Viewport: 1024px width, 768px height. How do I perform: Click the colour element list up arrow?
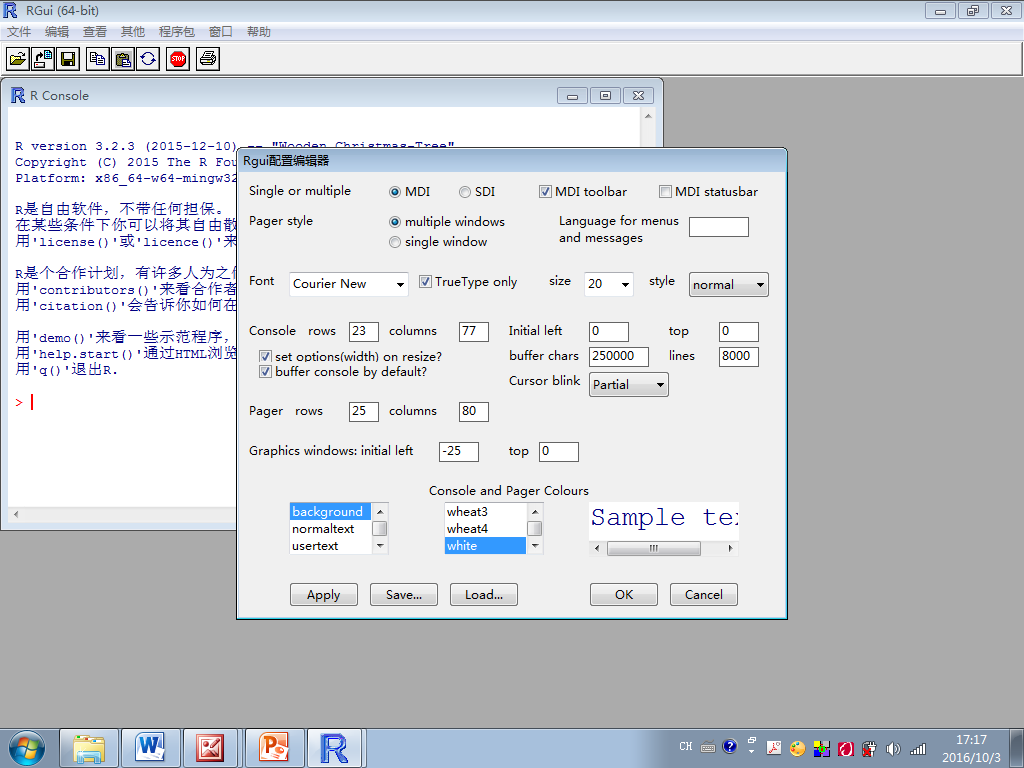380,511
